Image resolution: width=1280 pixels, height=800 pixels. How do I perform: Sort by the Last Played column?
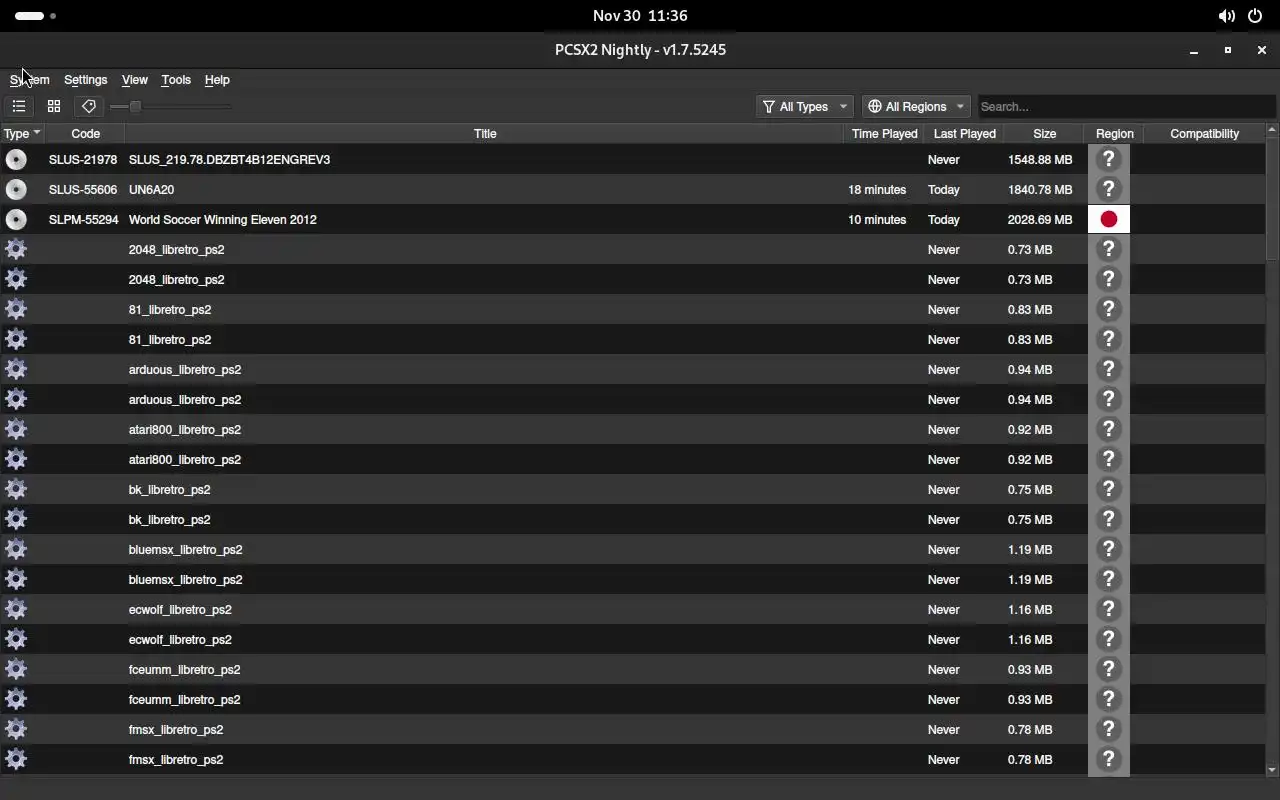[964, 133]
